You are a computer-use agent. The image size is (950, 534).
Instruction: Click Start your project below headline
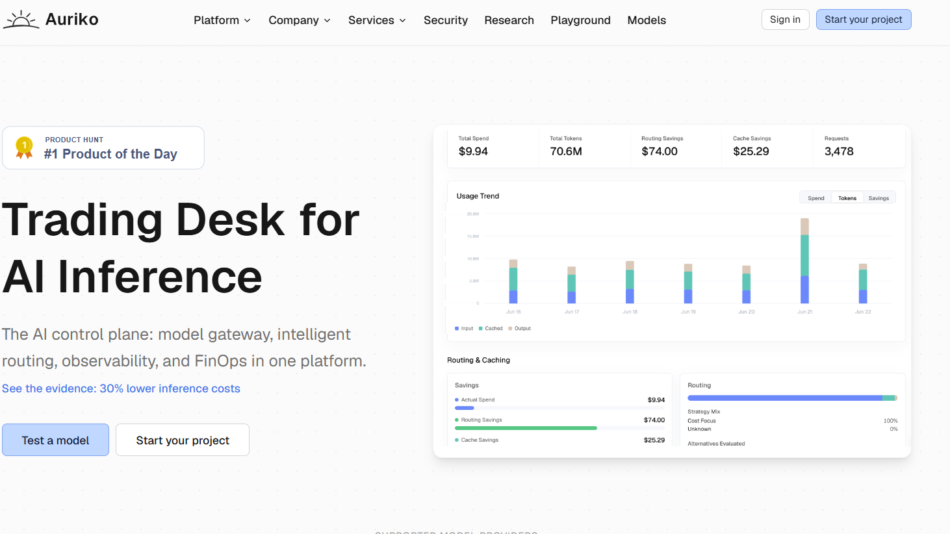[182, 440]
